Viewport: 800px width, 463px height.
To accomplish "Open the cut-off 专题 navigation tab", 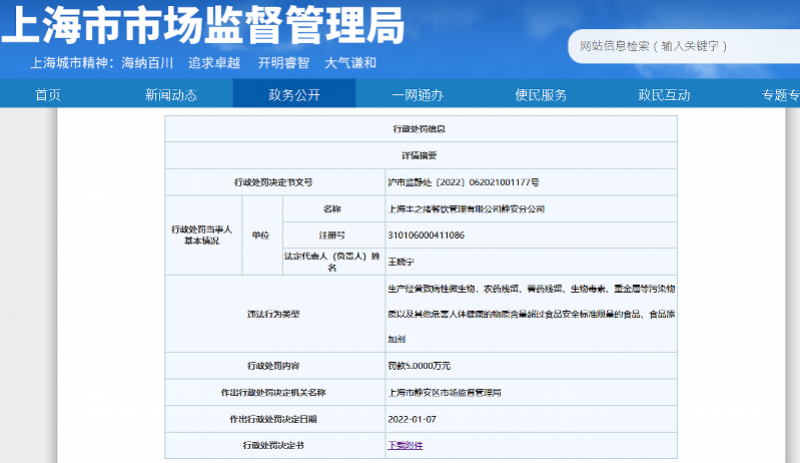I will (781, 95).
